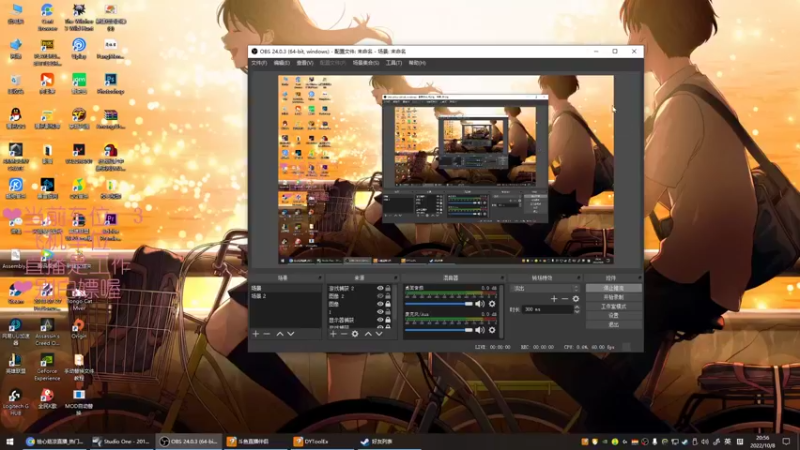Open the 编辑(E) Edit menu
The image size is (800, 450).
(x=282, y=63)
